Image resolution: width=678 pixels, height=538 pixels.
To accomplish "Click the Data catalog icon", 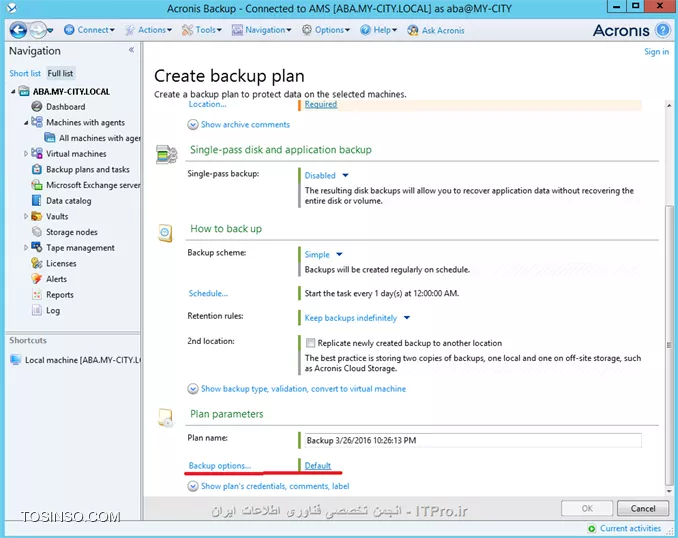I will click(37, 200).
